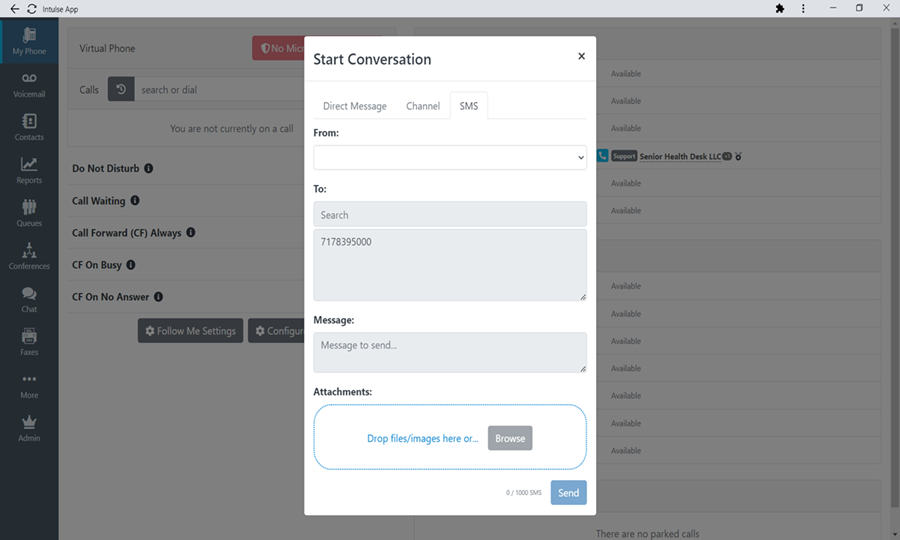Open the Chat sidebar icon
900x540 pixels.
click(29, 299)
